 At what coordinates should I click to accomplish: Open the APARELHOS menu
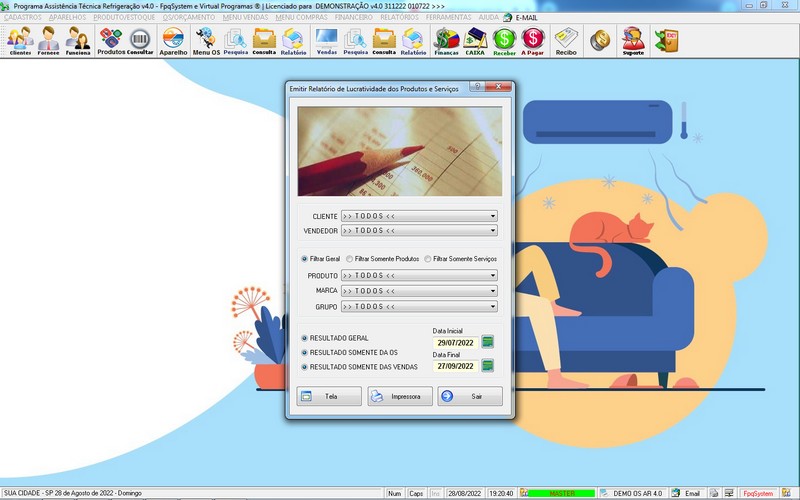[67, 17]
